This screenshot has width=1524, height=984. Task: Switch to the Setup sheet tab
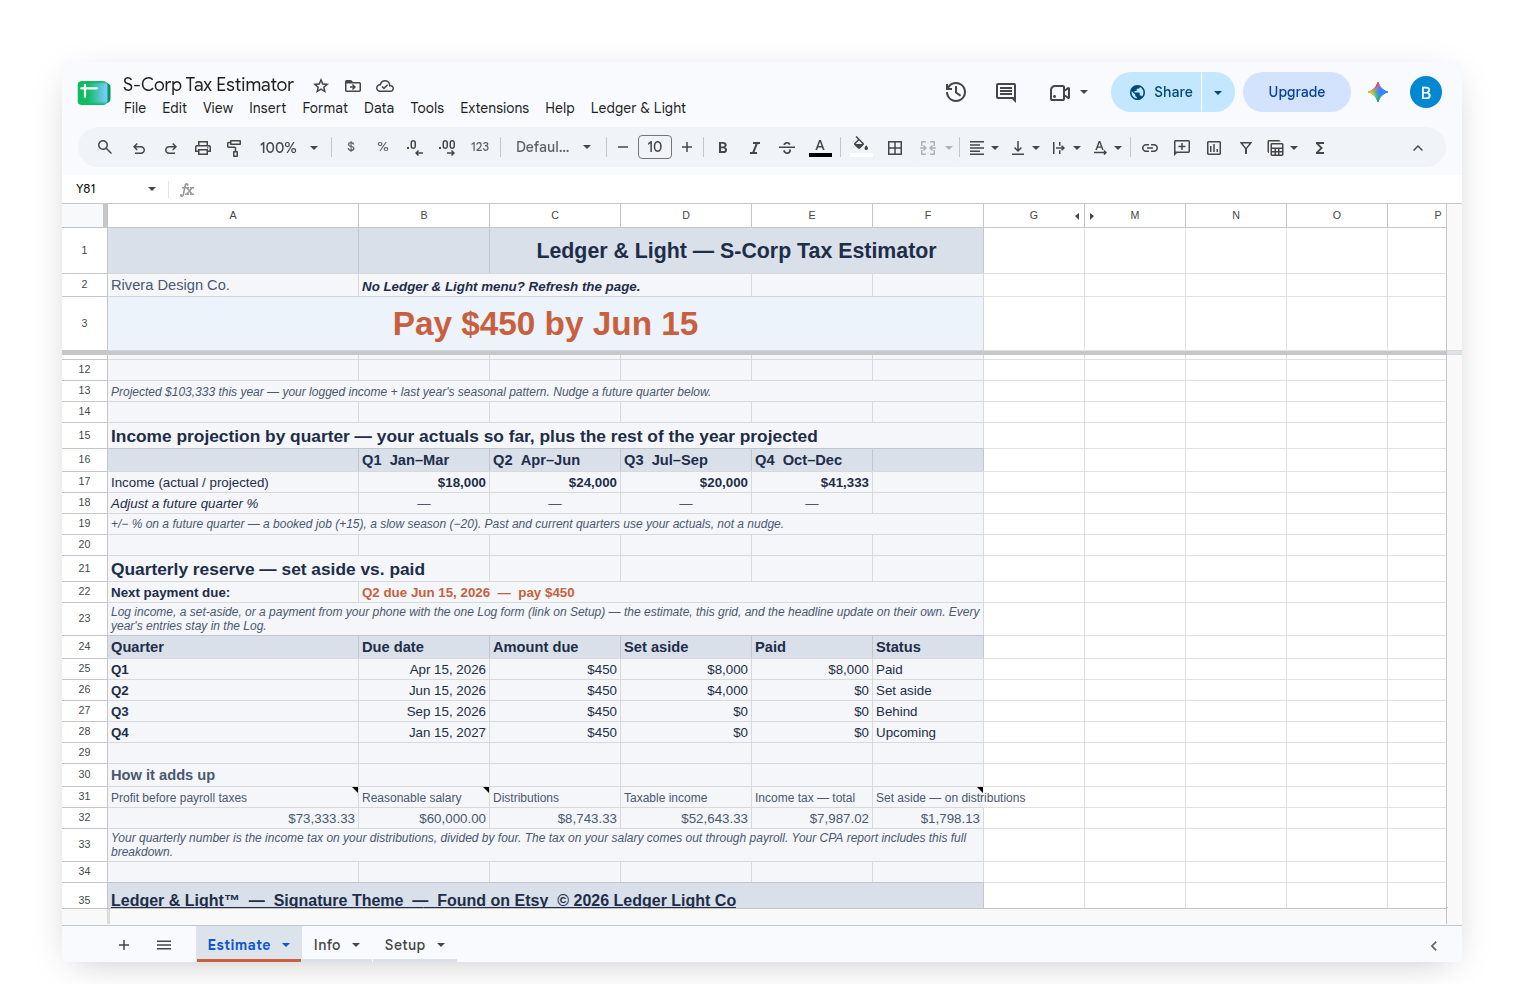pyautogui.click(x=405, y=945)
